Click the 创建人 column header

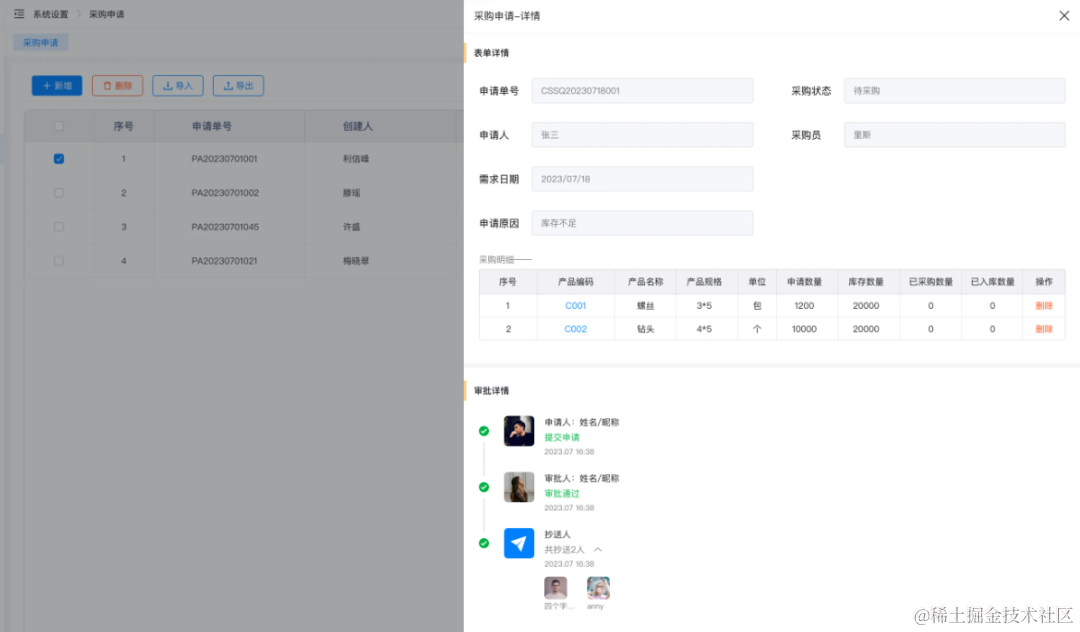pos(357,126)
